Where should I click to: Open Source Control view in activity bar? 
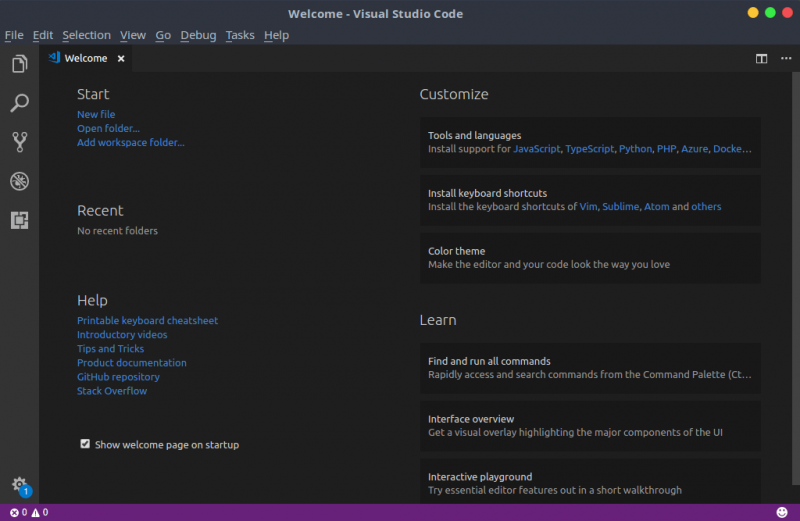(x=19, y=142)
